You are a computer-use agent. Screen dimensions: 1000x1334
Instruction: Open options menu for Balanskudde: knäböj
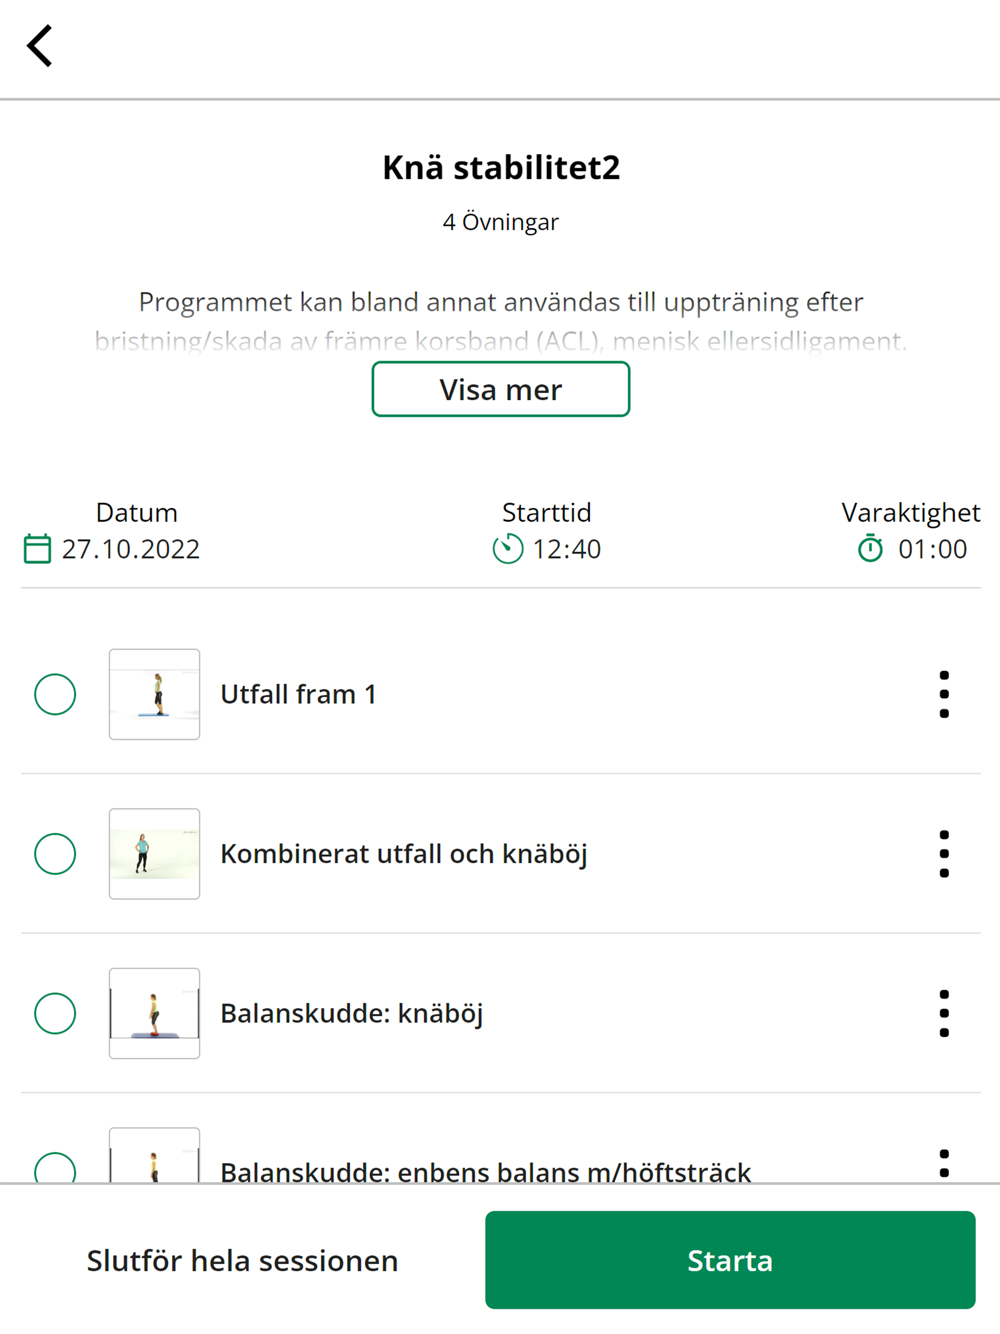(944, 1013)
